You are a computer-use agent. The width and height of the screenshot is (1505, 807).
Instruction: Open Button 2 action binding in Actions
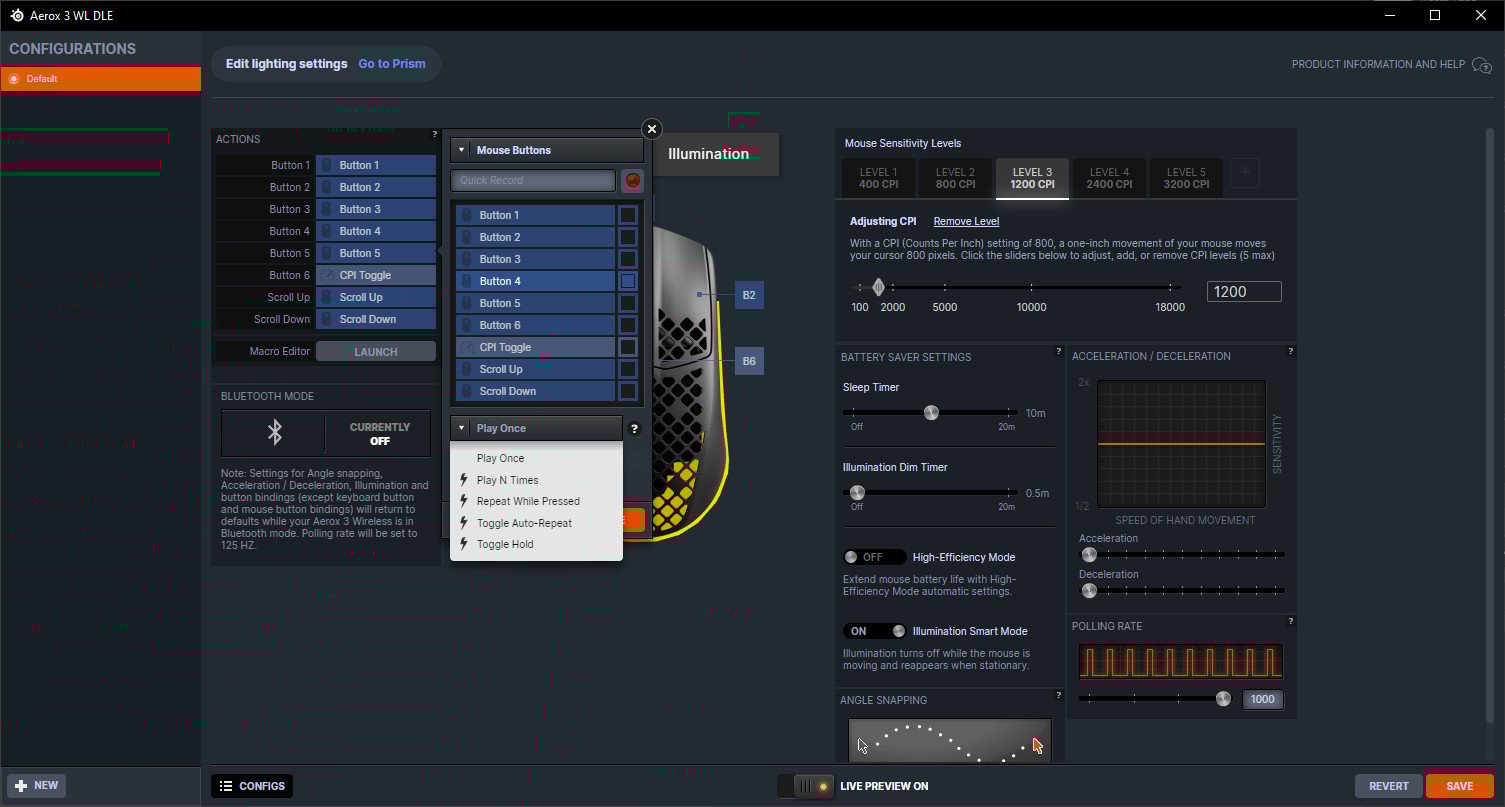coord(376,187)
